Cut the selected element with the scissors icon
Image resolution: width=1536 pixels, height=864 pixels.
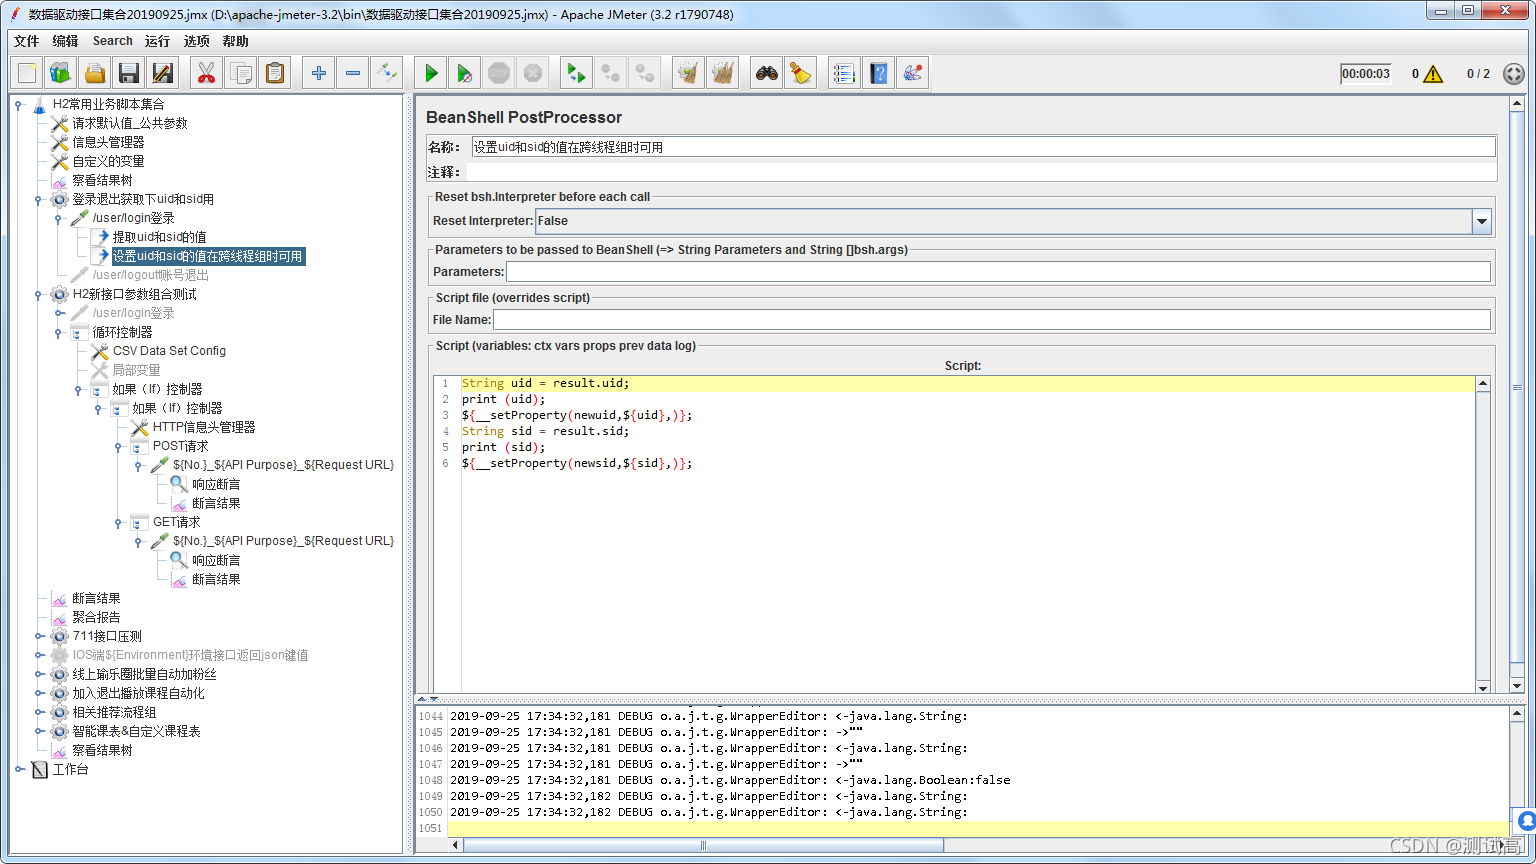pos(206,73)
